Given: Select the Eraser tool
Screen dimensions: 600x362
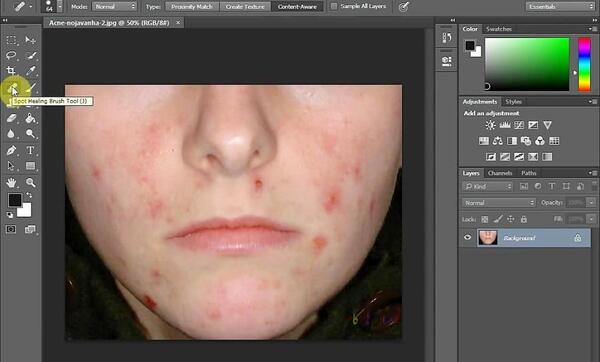Looking at the screenshot, I should [x=11, y=118].
